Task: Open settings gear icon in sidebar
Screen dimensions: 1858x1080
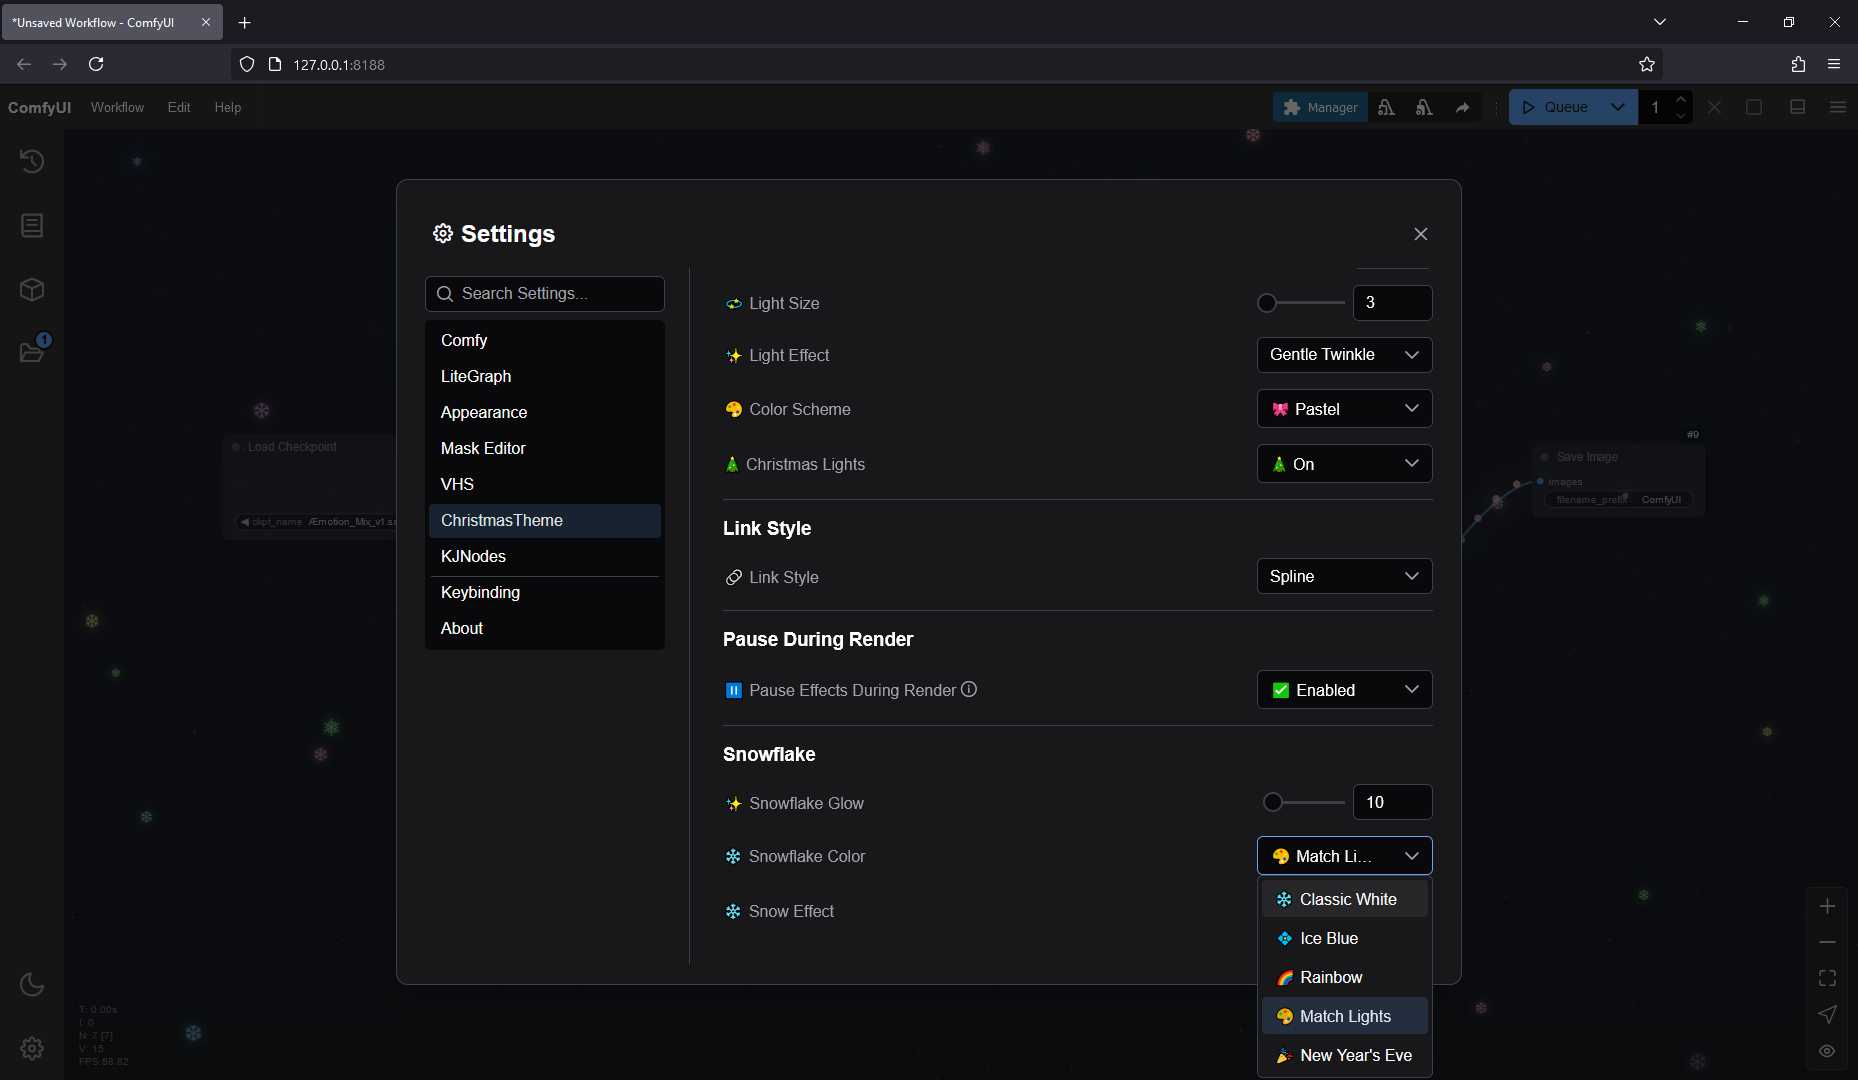Action: coord(32,1048)
